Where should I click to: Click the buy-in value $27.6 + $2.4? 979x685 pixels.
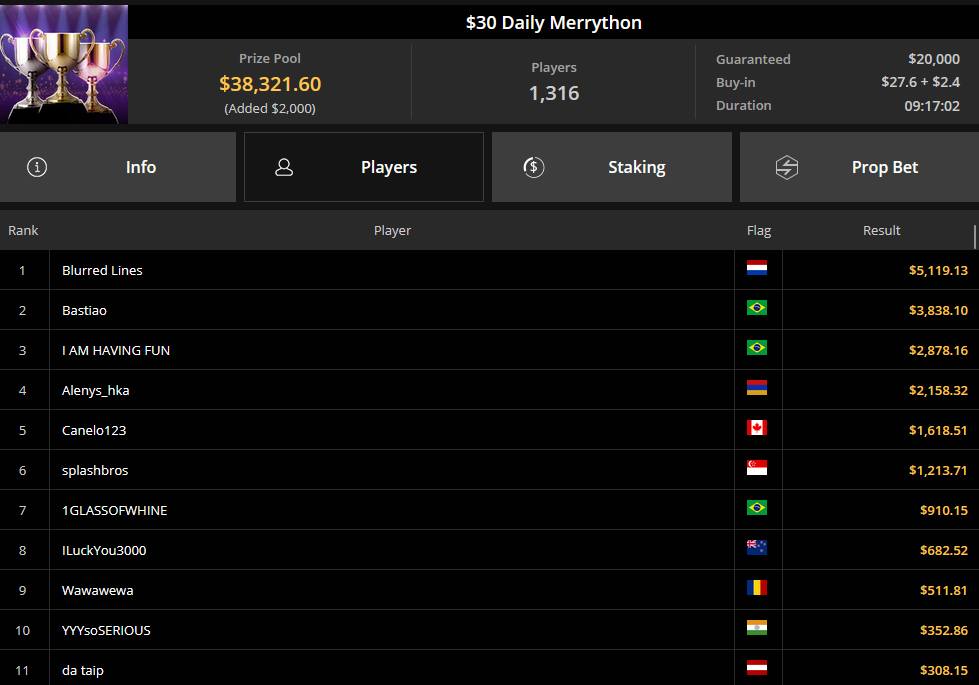pos(920,82)
